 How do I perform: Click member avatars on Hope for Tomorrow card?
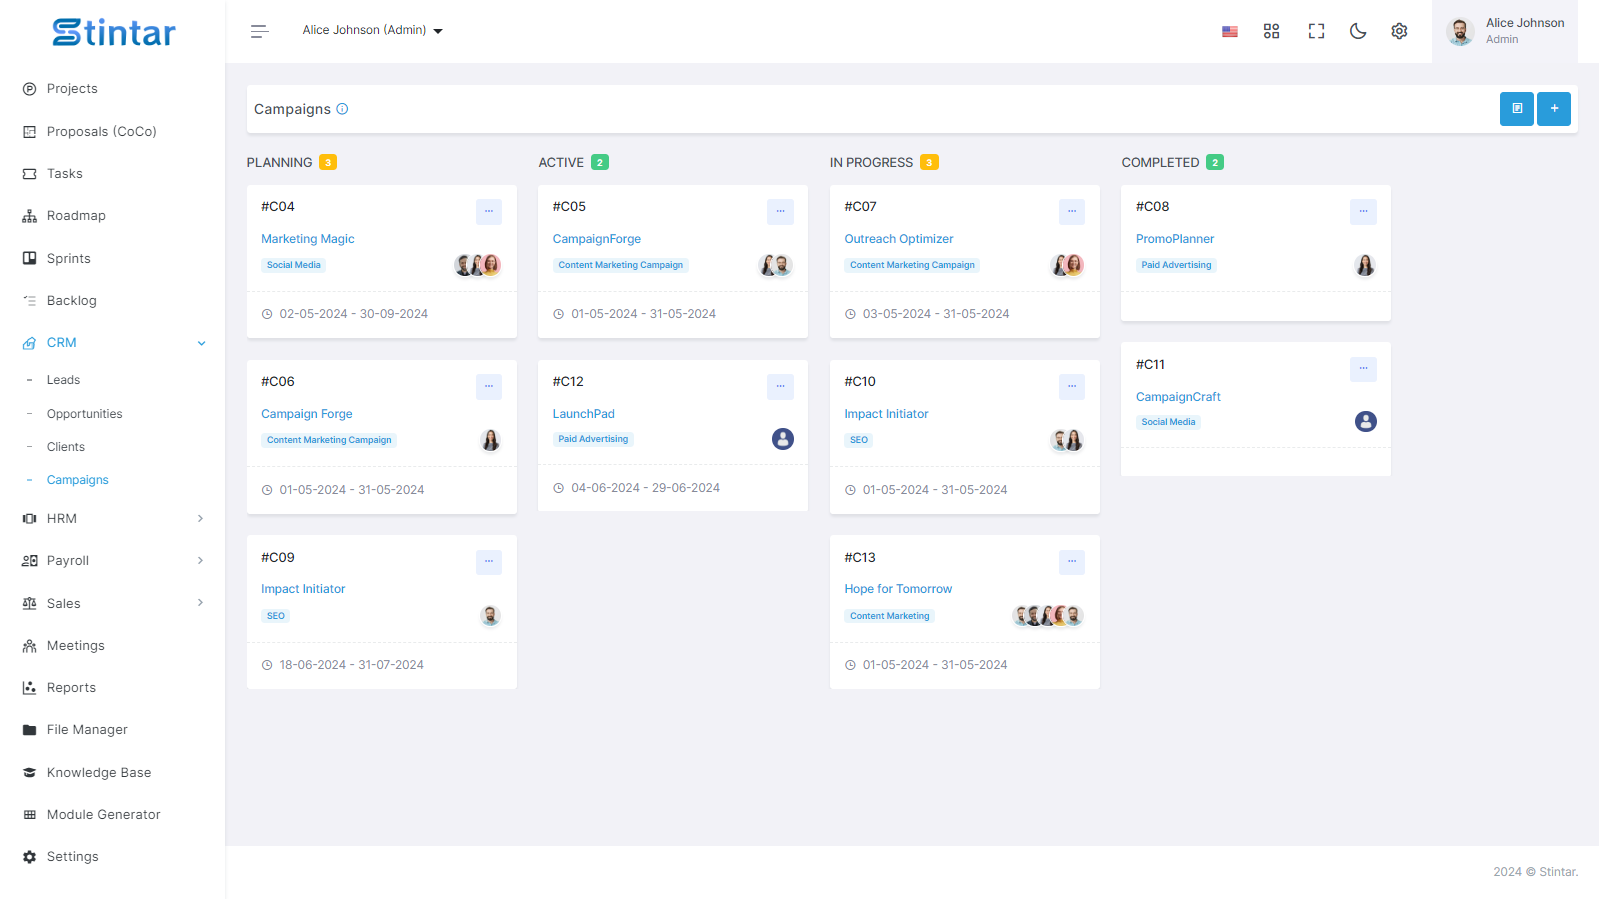pos(1048,616)
